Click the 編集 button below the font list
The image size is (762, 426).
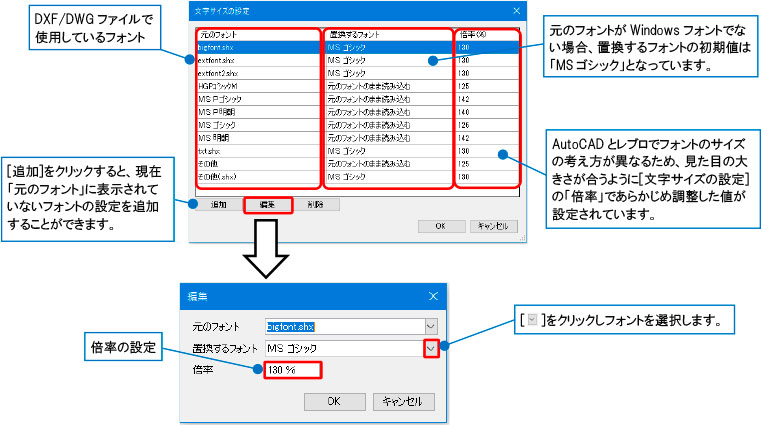click(268, 204)
